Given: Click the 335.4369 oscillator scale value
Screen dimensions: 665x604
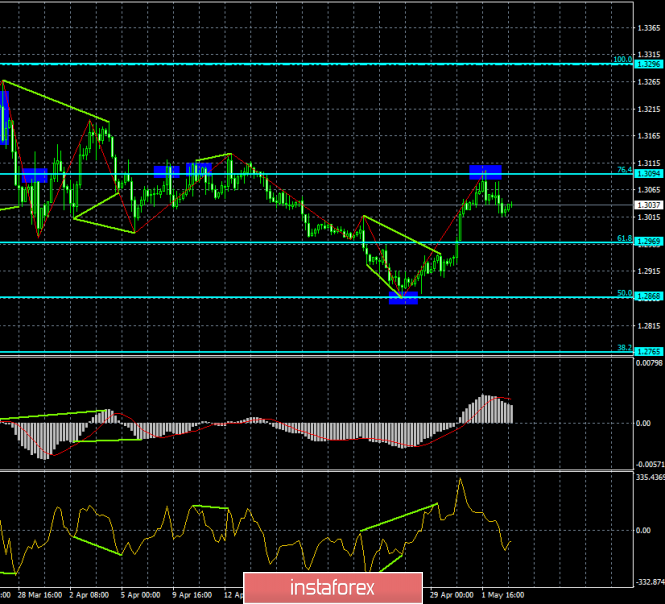Looking at the screenshot, I should pos(650,478).
